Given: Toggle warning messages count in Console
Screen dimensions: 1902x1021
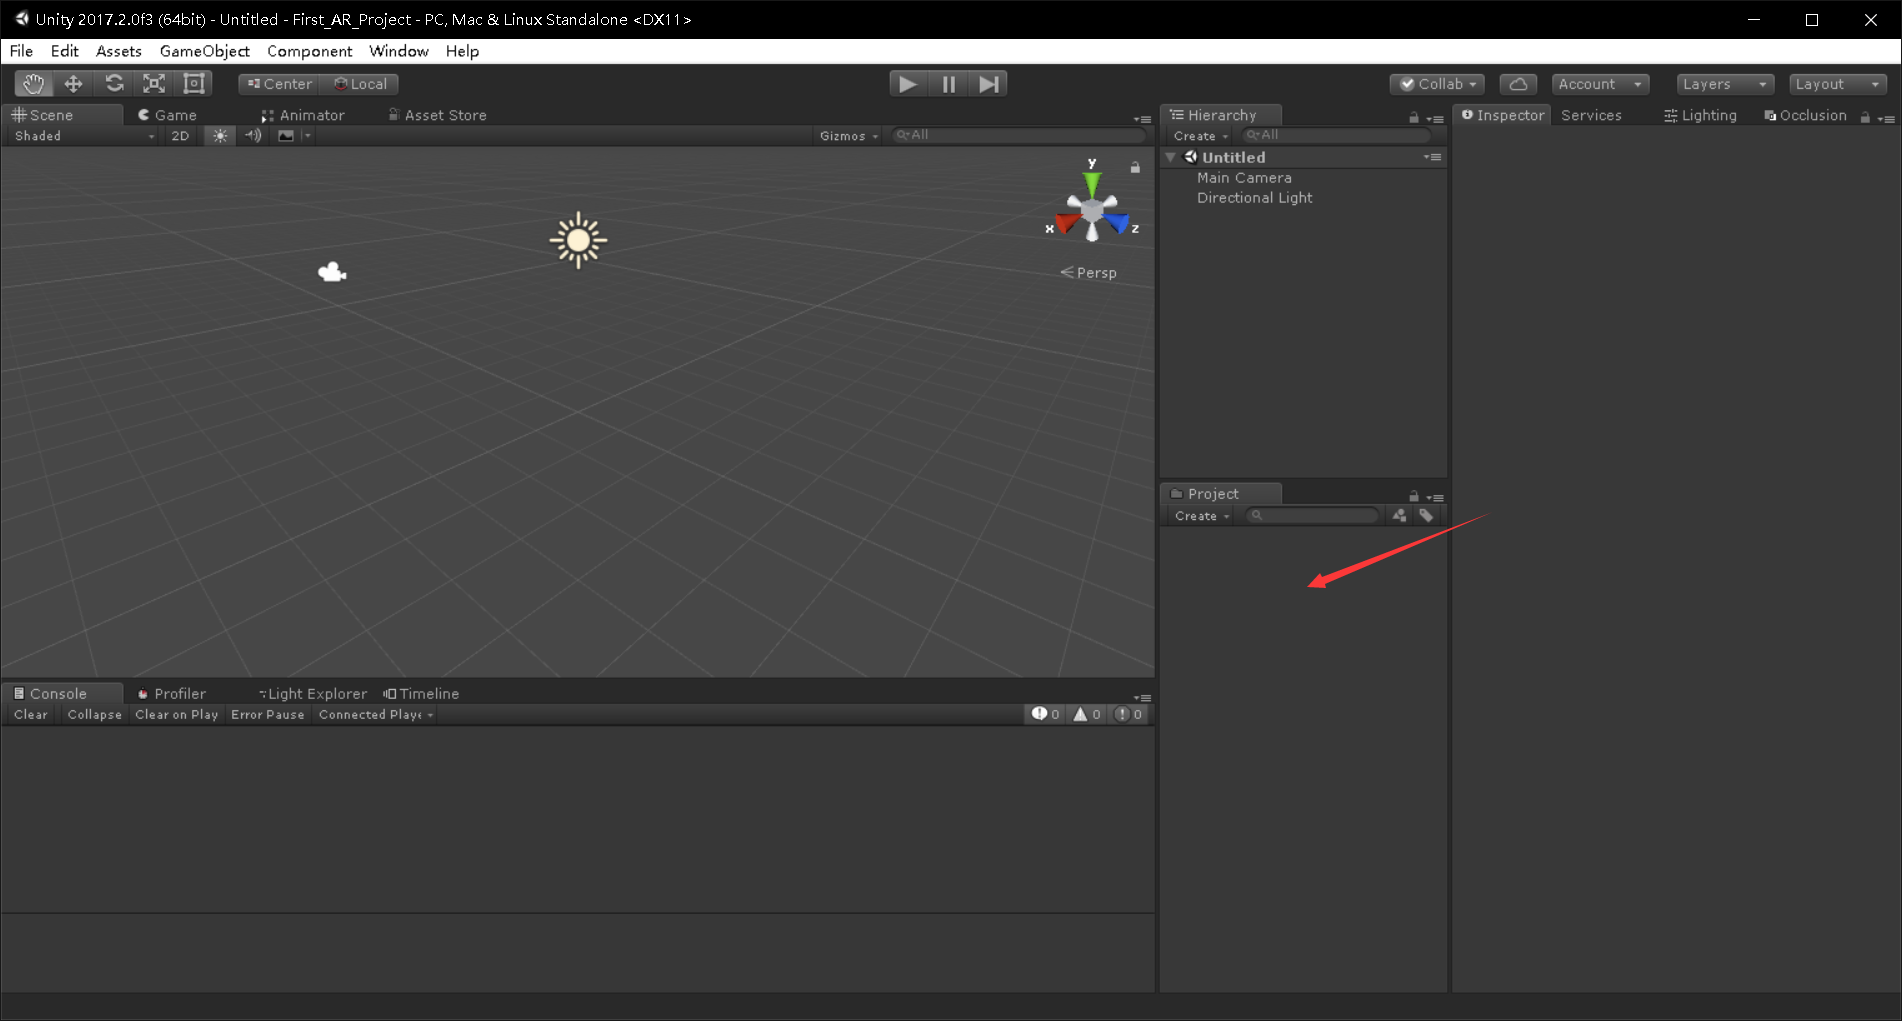Looking at the screenshot, I should point(1087,714).
